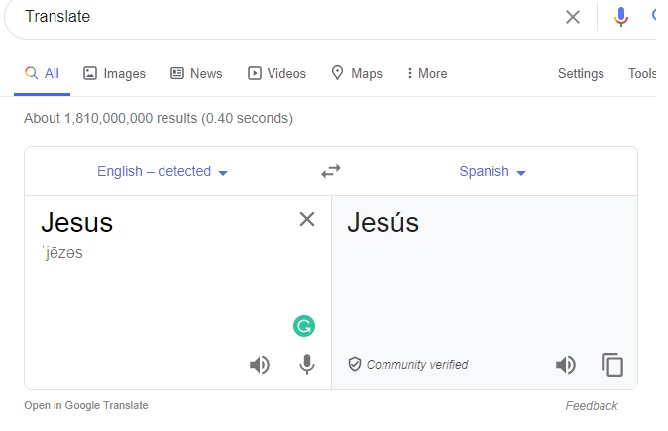The height and width of the screenshot is (431, 668).
Task: Swap source and target languages
Action: coord(331,171)
